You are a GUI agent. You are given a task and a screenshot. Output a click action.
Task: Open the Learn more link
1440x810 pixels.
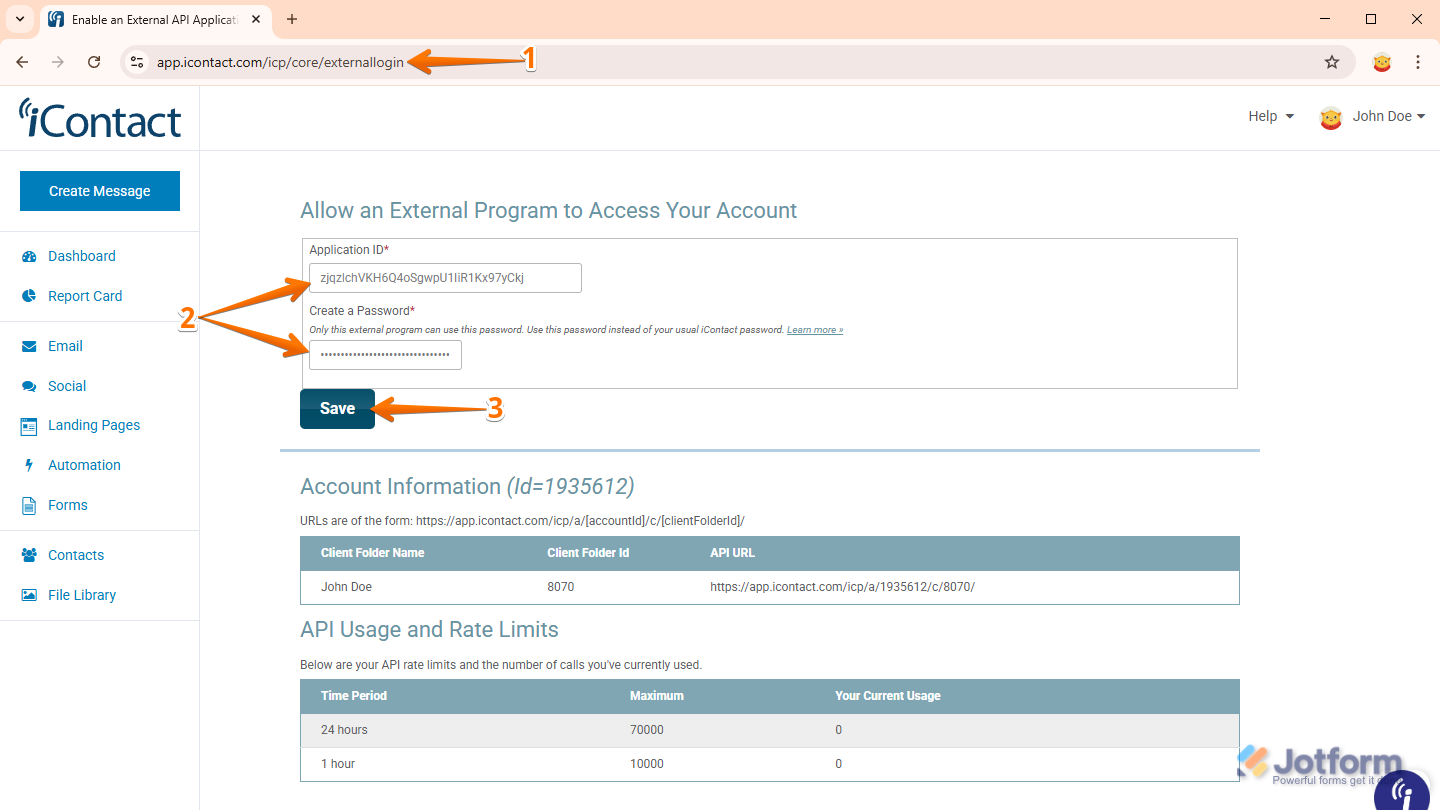pos(814,329)
